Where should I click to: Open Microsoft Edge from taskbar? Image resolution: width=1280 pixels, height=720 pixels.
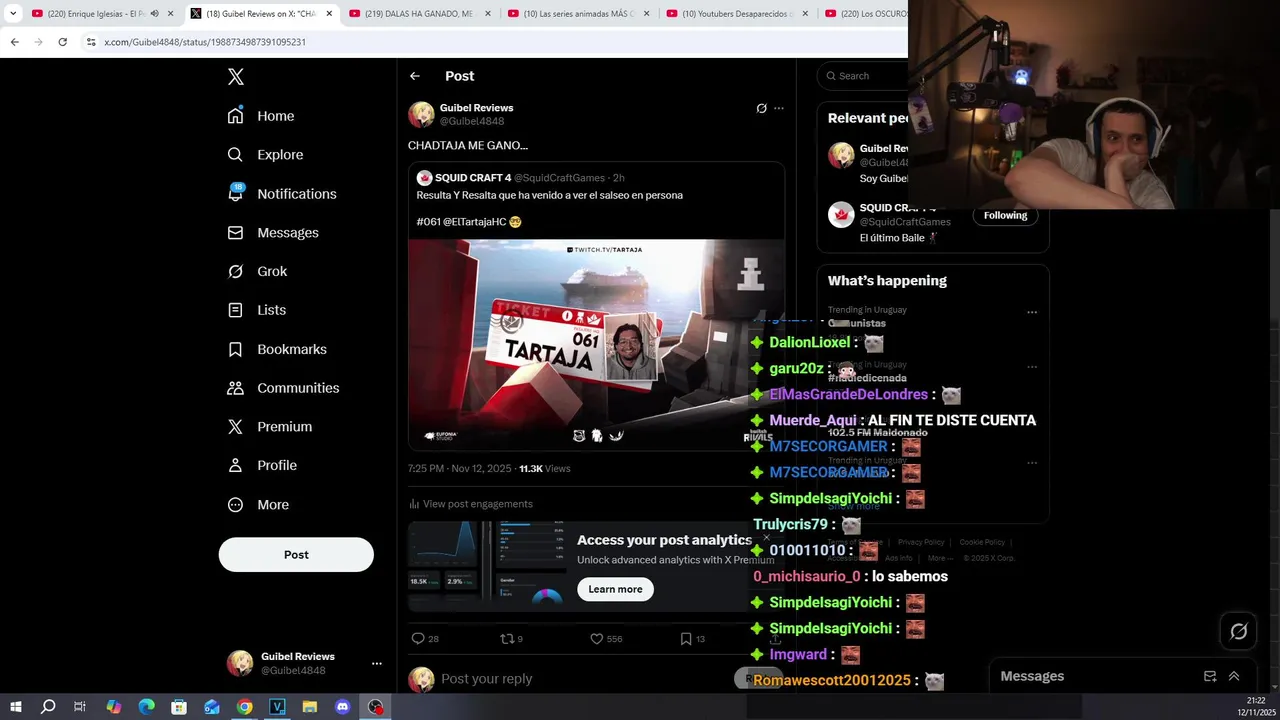point(146,707)
